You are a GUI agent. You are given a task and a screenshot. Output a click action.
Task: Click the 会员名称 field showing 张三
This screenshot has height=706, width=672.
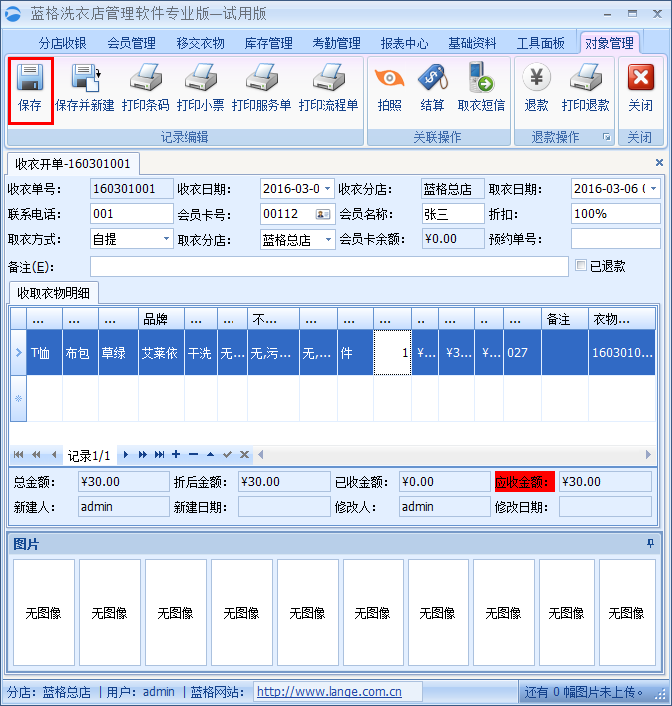[x=453, y=214]
